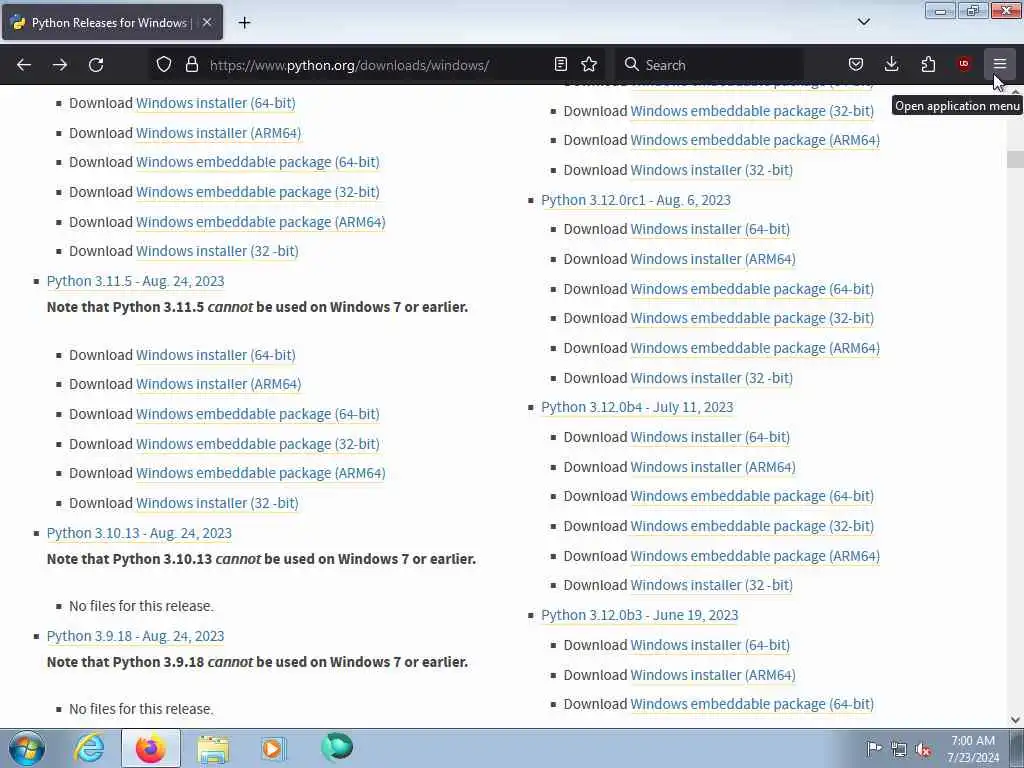Screen dimensions: 1024x768
Task: Click the page vertical scrollbar thumb
Action: [1015, 159]
